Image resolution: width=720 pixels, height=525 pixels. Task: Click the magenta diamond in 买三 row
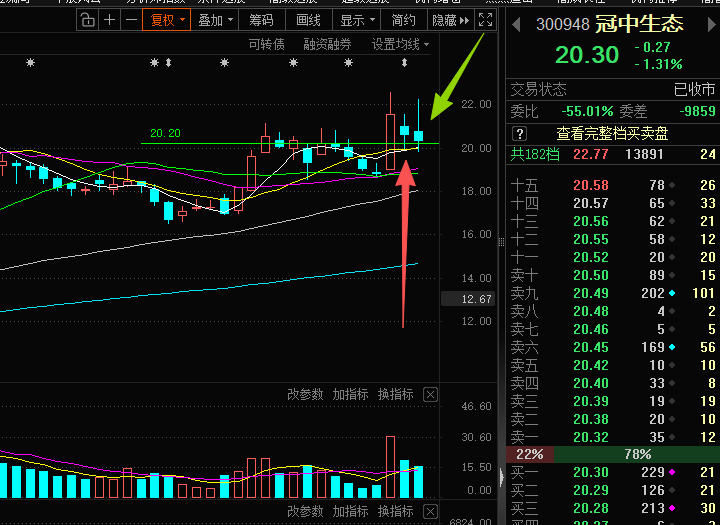pos(672,508)
